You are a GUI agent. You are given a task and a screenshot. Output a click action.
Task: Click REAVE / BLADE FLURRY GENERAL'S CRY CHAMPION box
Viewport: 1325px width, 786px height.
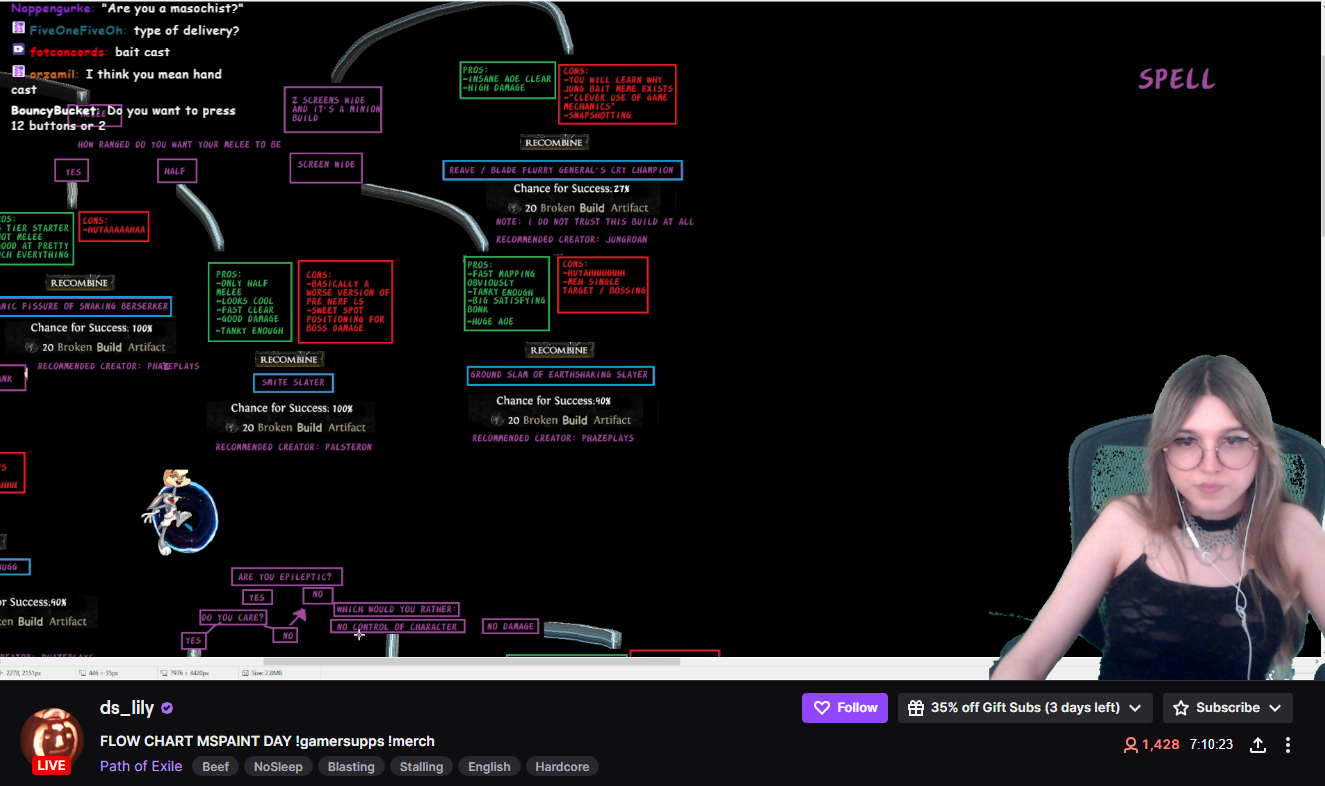tap(562, 170)
